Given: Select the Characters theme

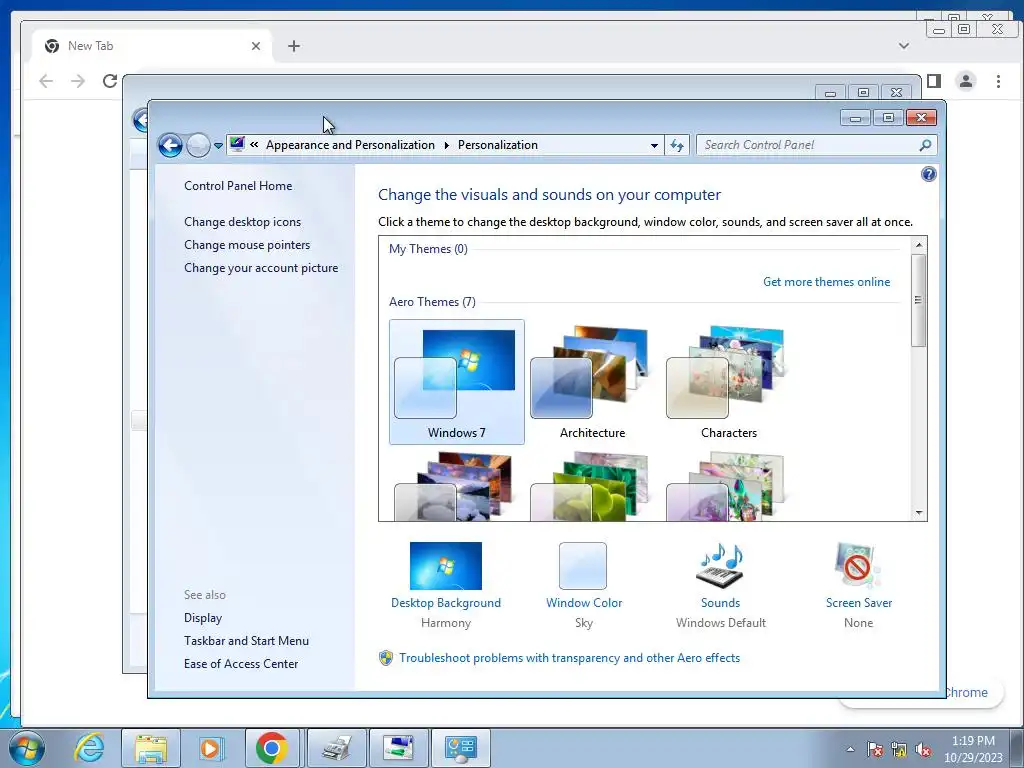Looking at the screenshot, I should tap(729, 382).
